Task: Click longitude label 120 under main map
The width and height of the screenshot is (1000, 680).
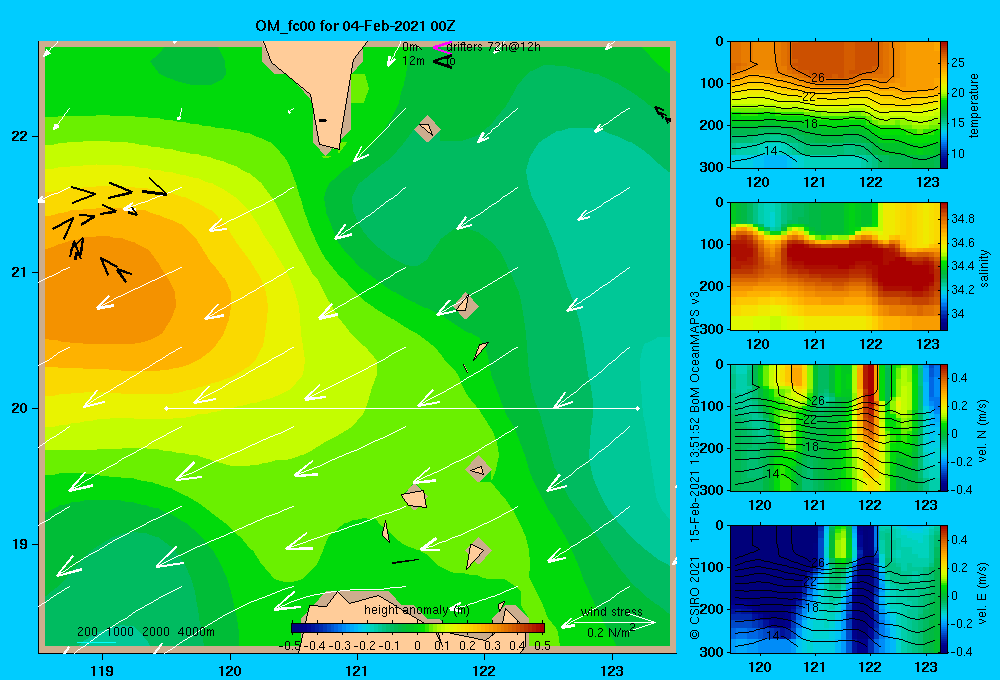Action: (x=230, y=670)
